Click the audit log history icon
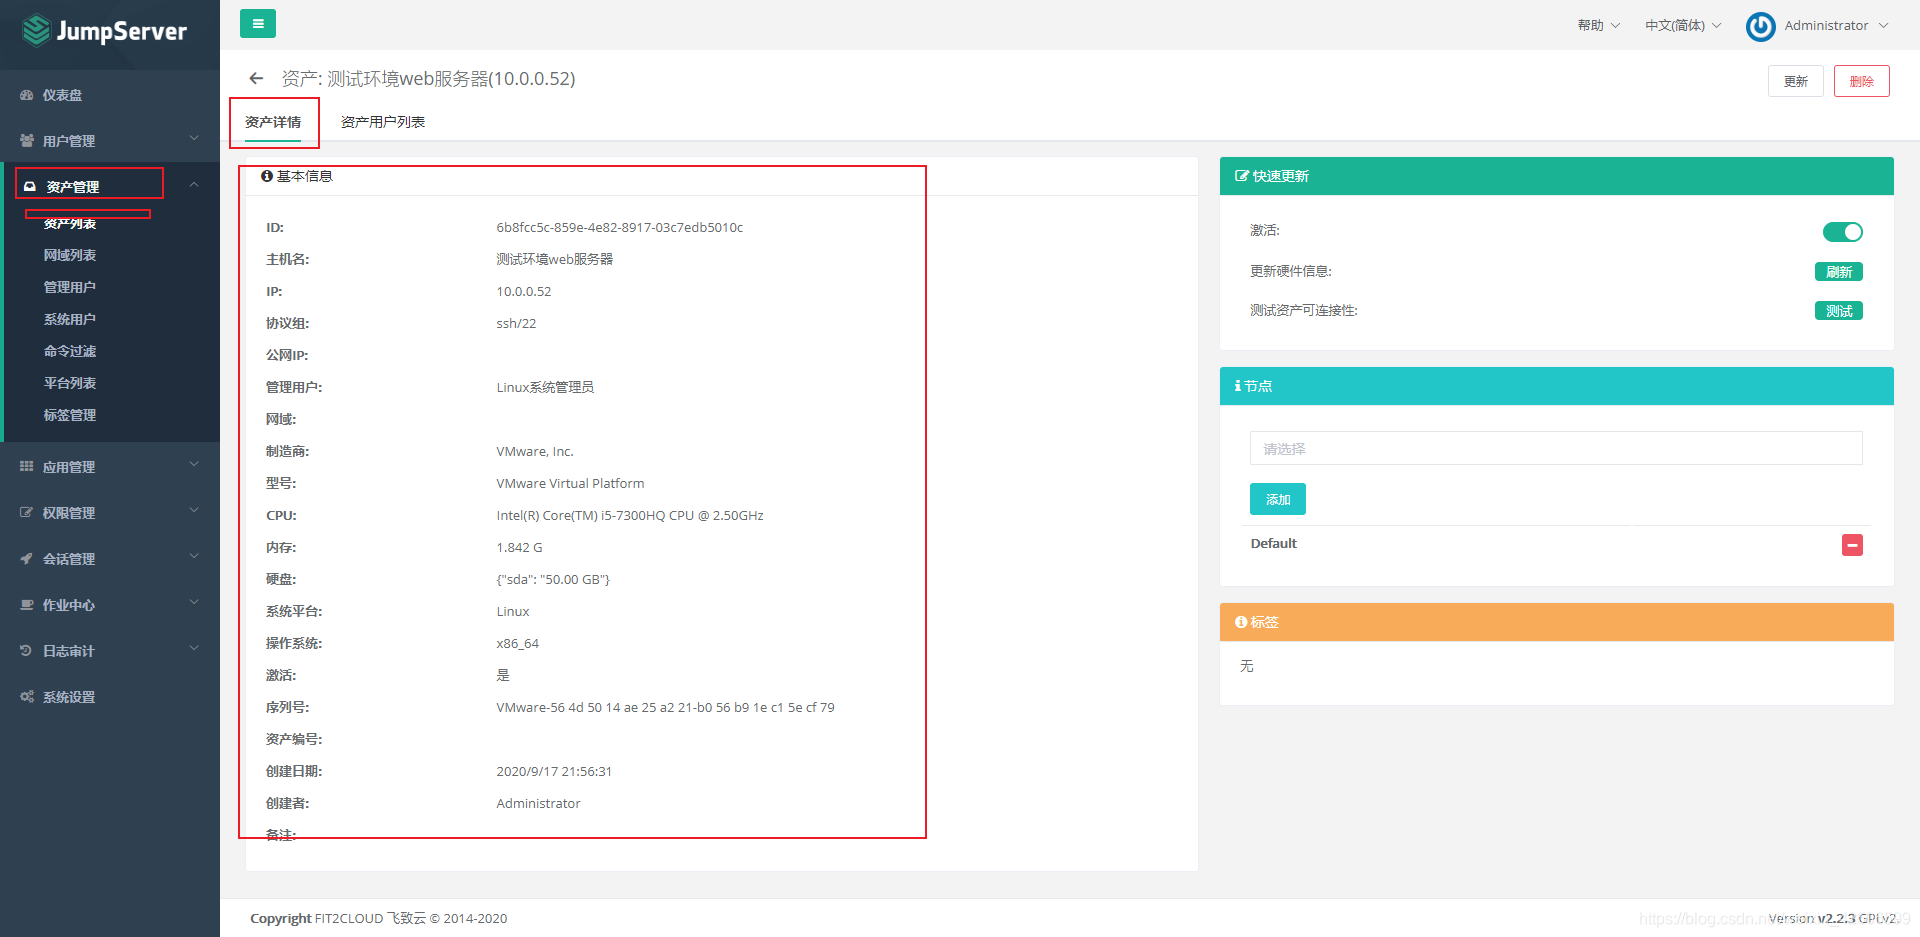 (27, 651)
